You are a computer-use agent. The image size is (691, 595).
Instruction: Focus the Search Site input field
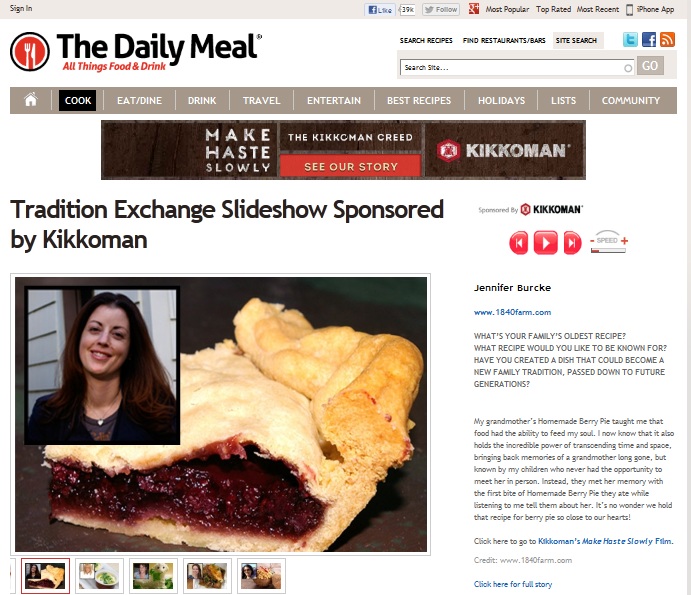coord(516,67)
